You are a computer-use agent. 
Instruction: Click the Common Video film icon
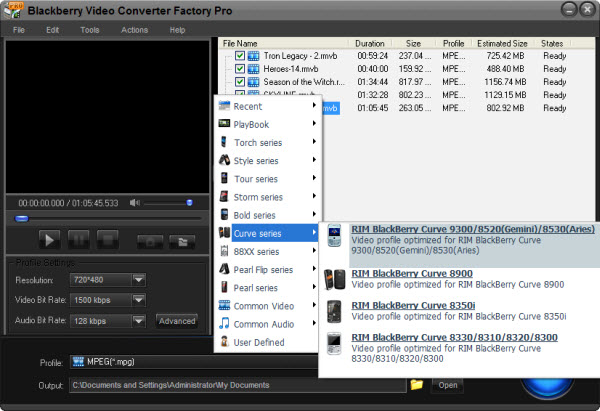pyautogui.click(x=224, y=305)
